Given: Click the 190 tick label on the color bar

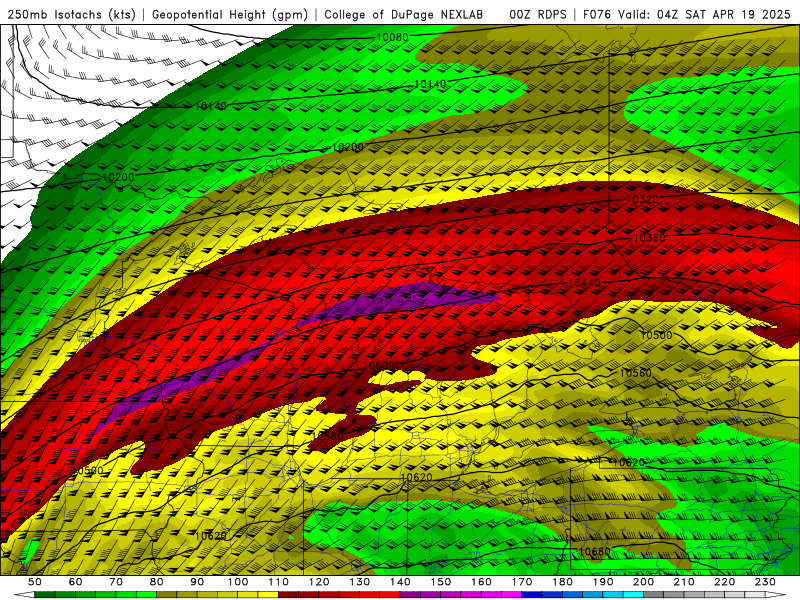Looking at the screenshot, I should tap(603, 582).
